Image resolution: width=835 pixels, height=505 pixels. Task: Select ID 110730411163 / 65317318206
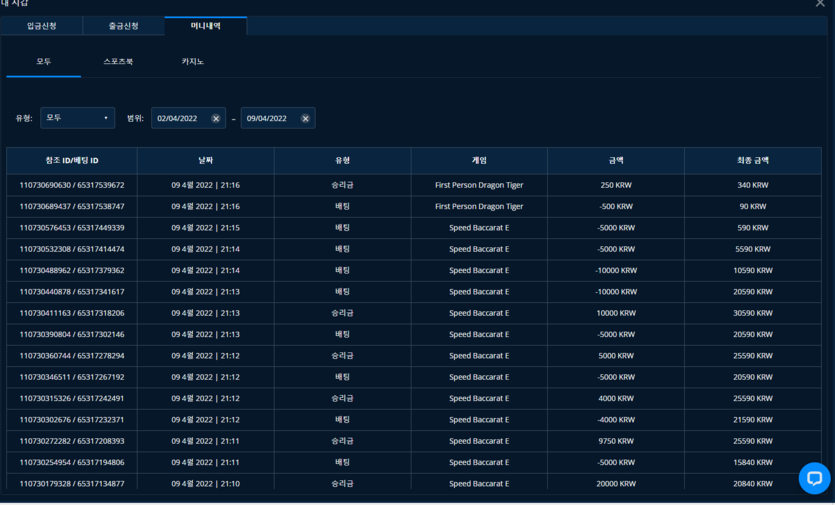[x=72, y=313]
